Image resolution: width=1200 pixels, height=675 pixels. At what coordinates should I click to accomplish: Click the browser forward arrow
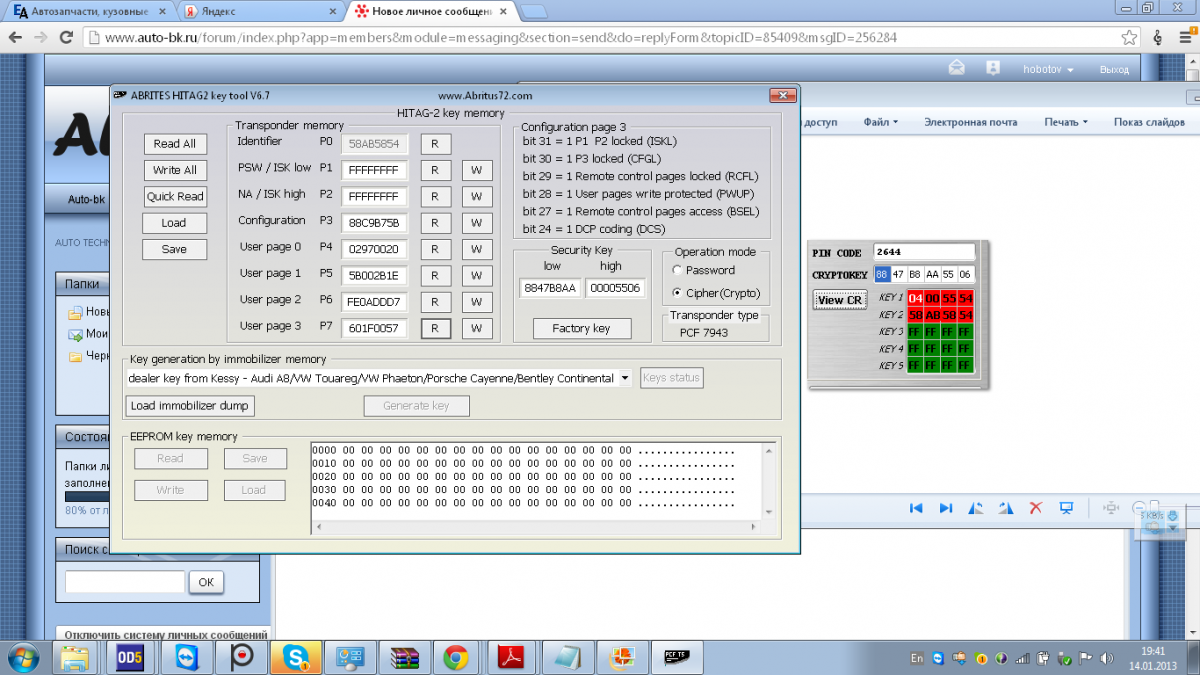point(41,37)
